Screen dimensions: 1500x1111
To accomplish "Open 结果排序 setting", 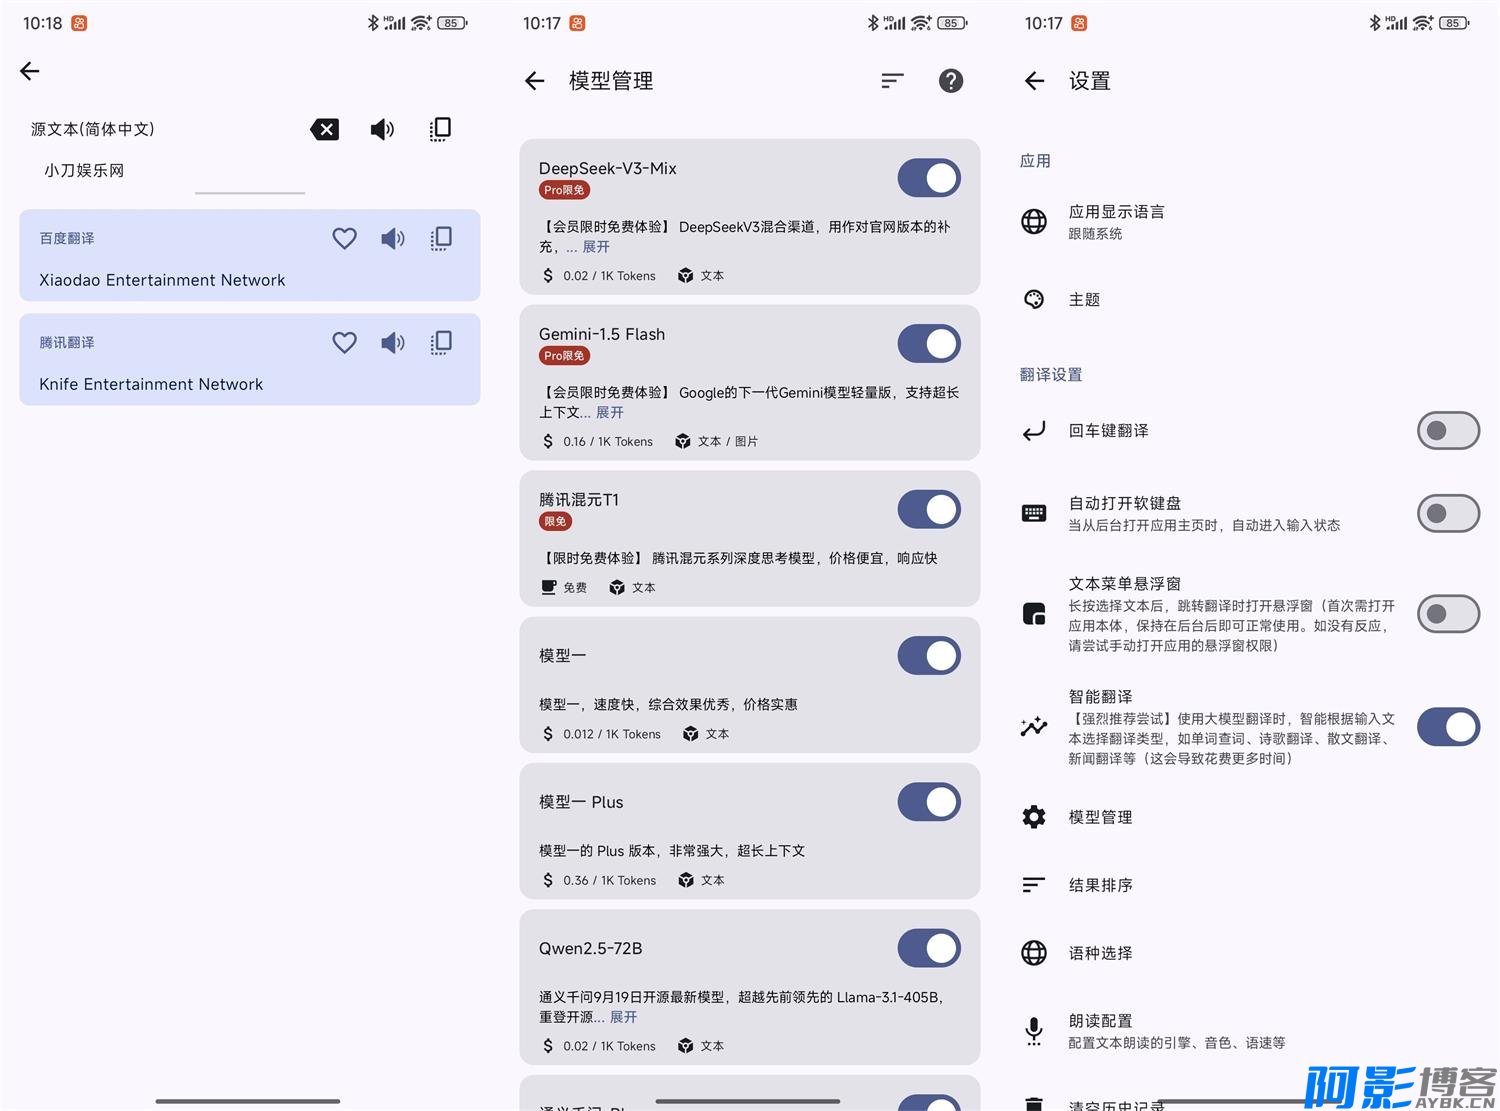I will click(x=1249, y=885).
